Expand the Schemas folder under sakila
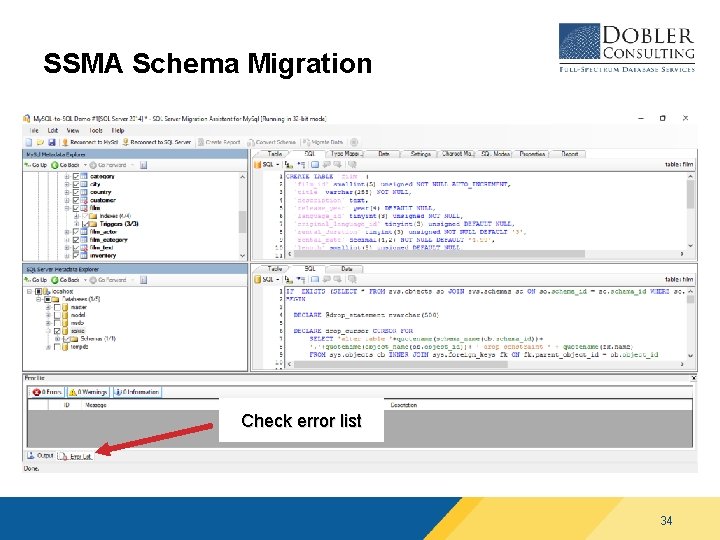The height and width of the screenshot is (540, 720). [57, 339]
